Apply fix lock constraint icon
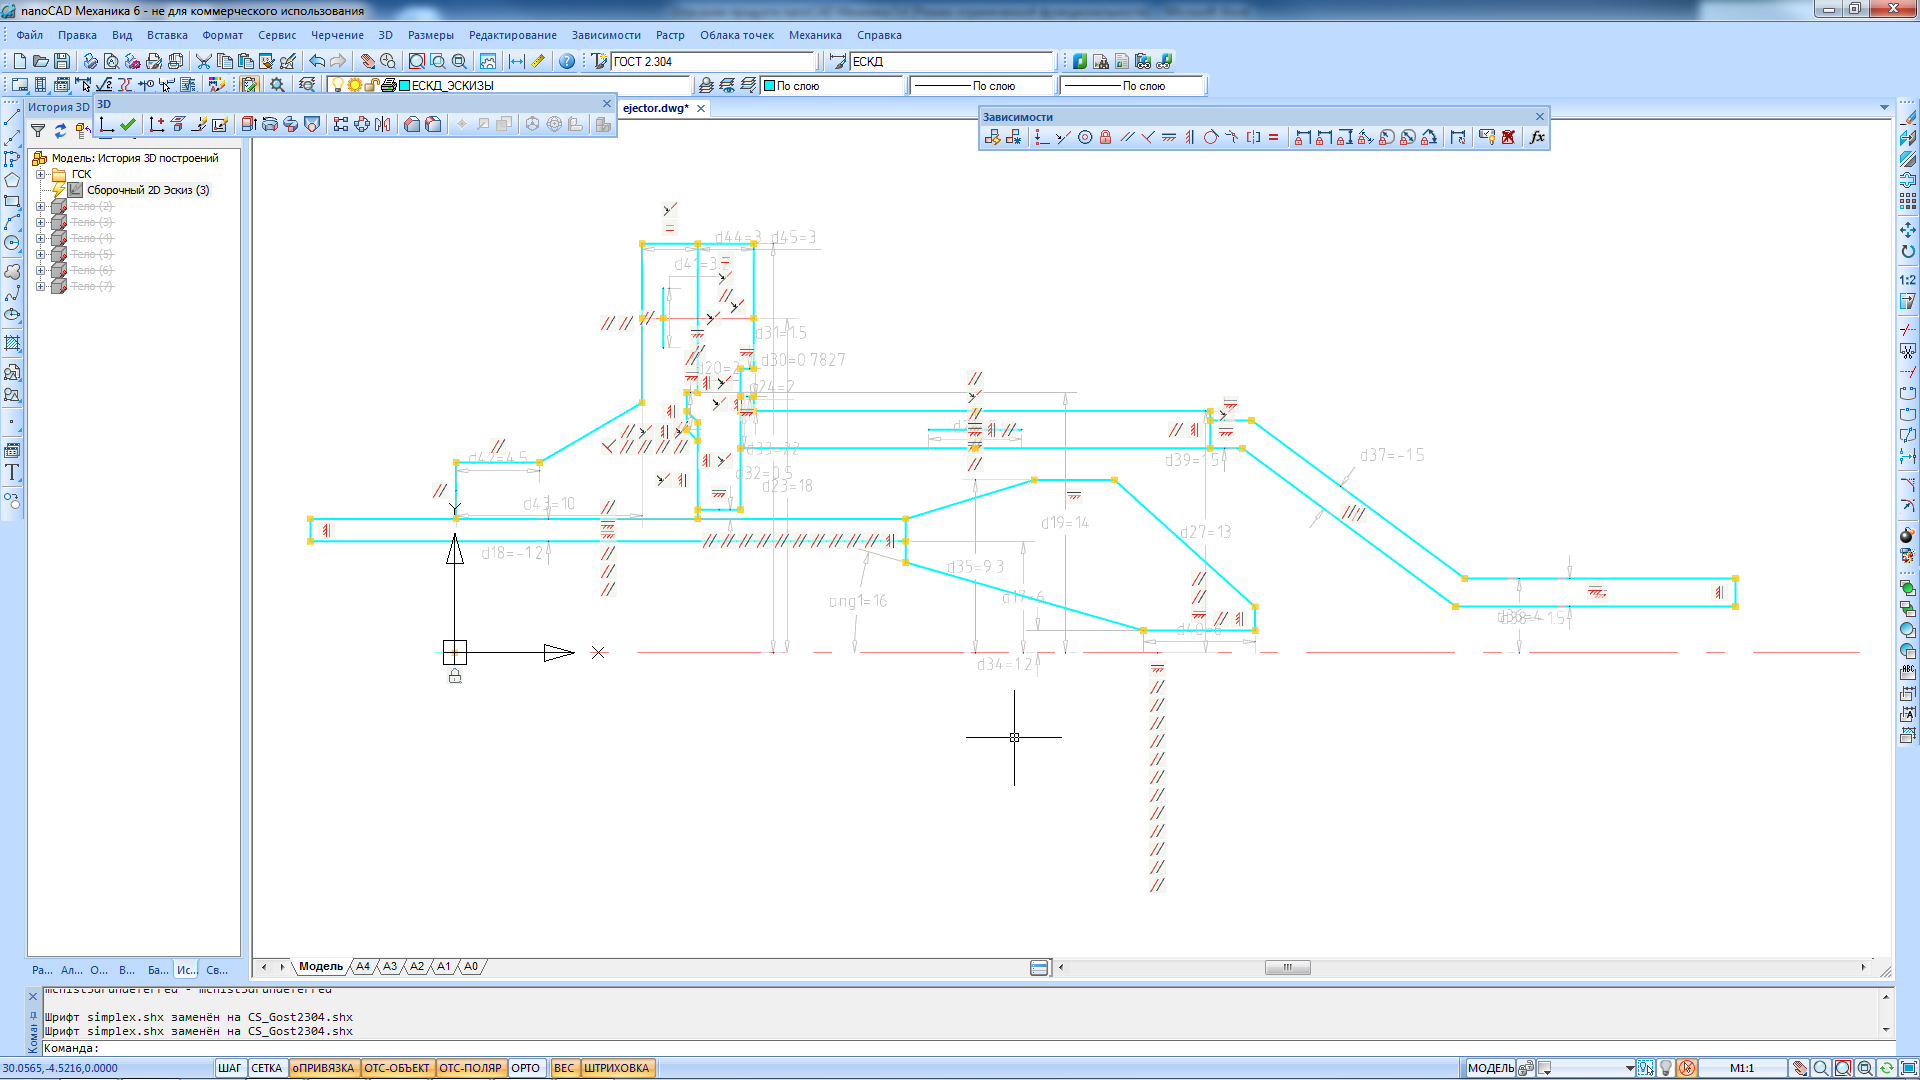This screenshot has height=1080, width=1920. [1106, 138]
